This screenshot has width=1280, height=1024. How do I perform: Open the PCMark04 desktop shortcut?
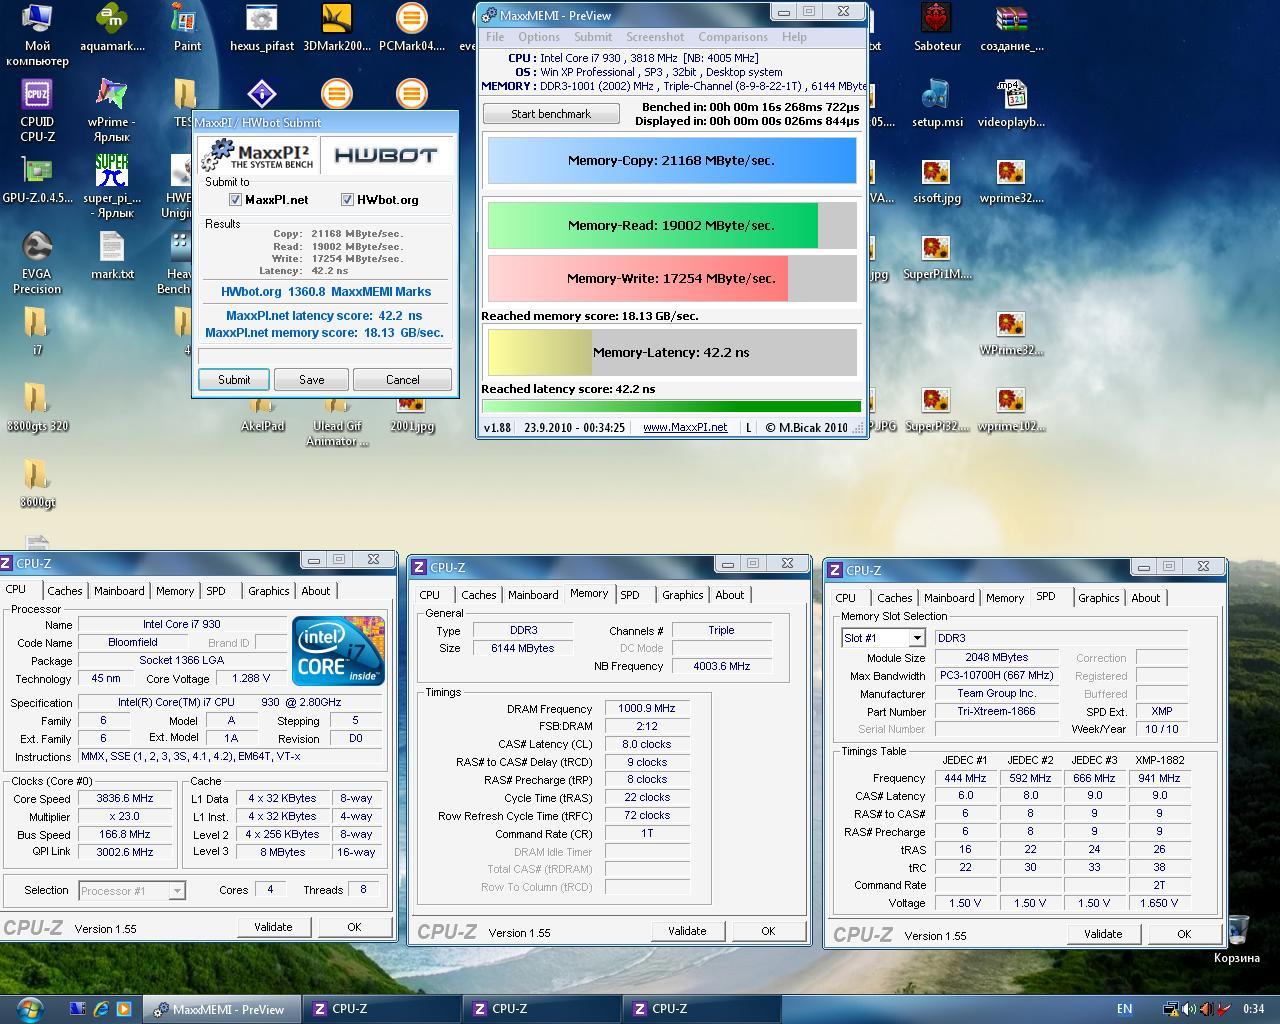coord(412,28)
